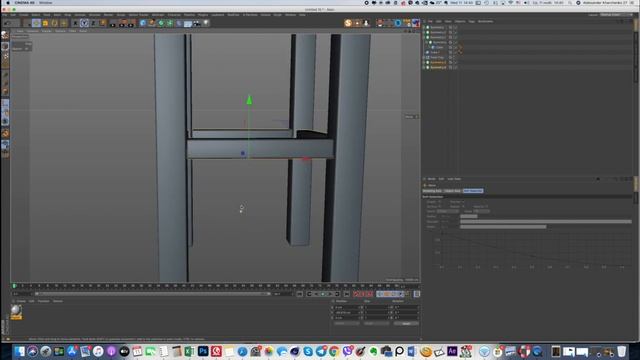Image resolution: width=640 pixels, height=360 pixels.
Task: Switch to Model mode icon
Action: pos(5,46)
